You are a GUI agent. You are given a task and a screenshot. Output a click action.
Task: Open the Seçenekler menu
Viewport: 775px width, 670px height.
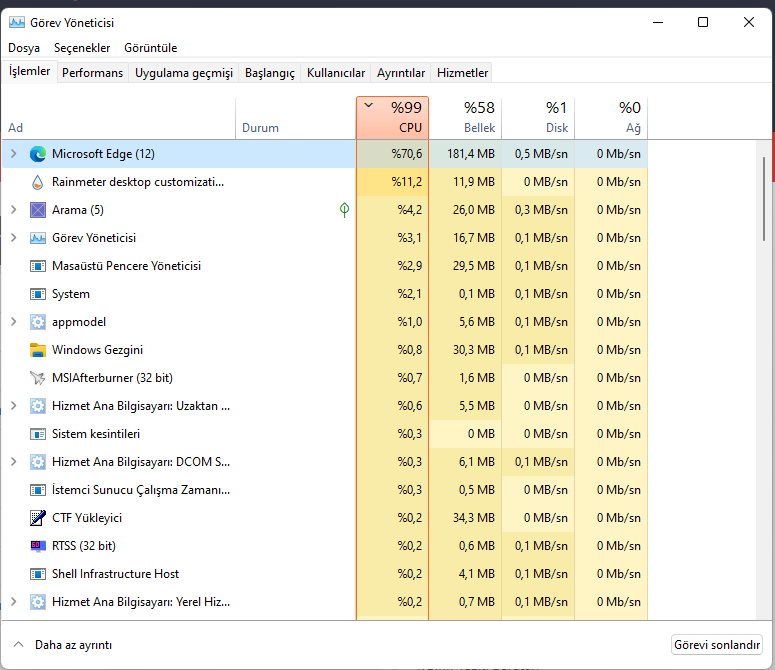(x=82, y=48)
